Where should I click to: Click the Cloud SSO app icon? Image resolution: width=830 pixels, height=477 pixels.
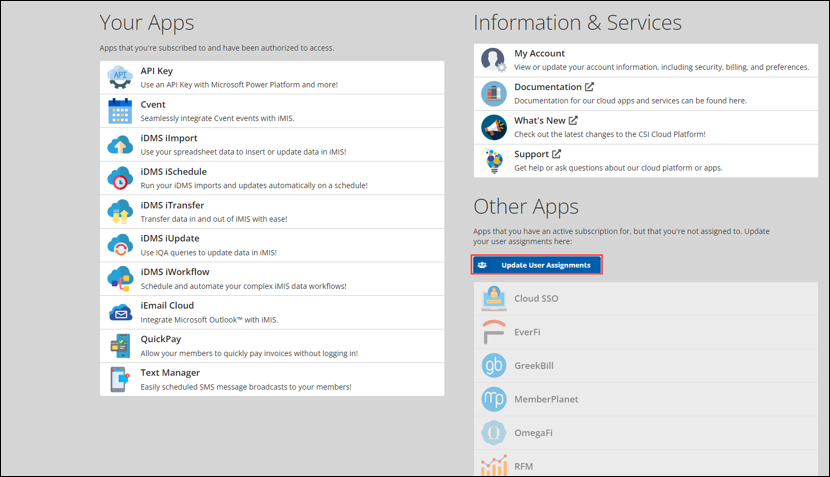[494, 298]
